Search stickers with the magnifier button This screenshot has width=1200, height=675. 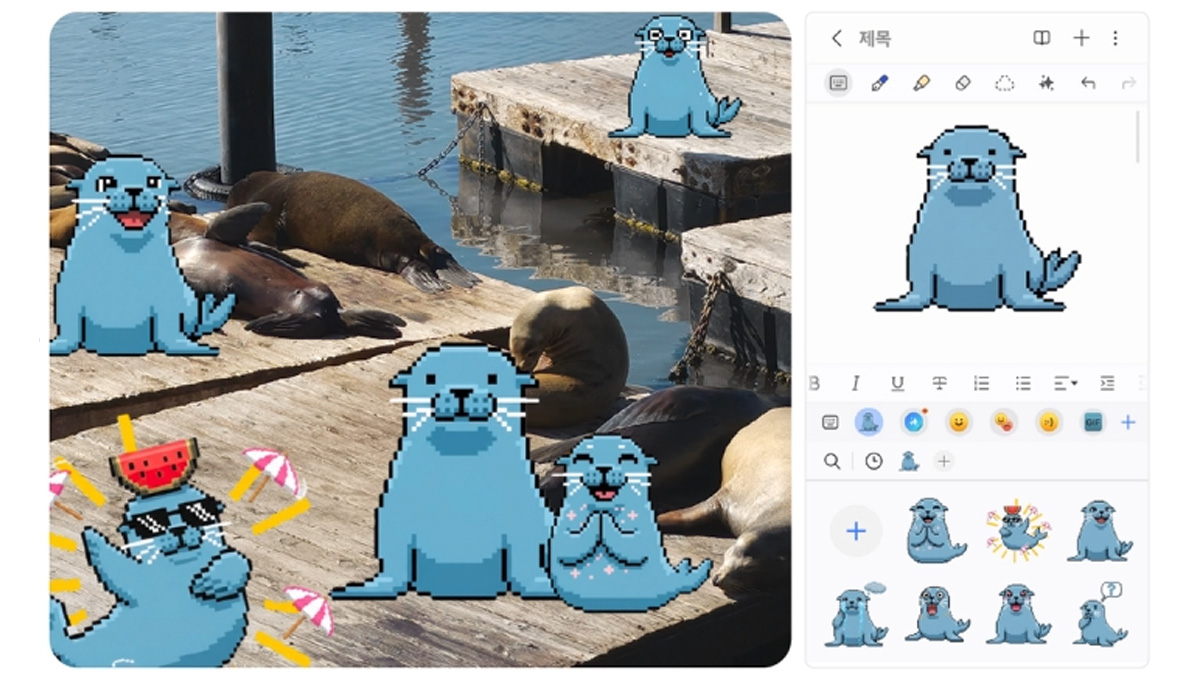pos(832,461)
